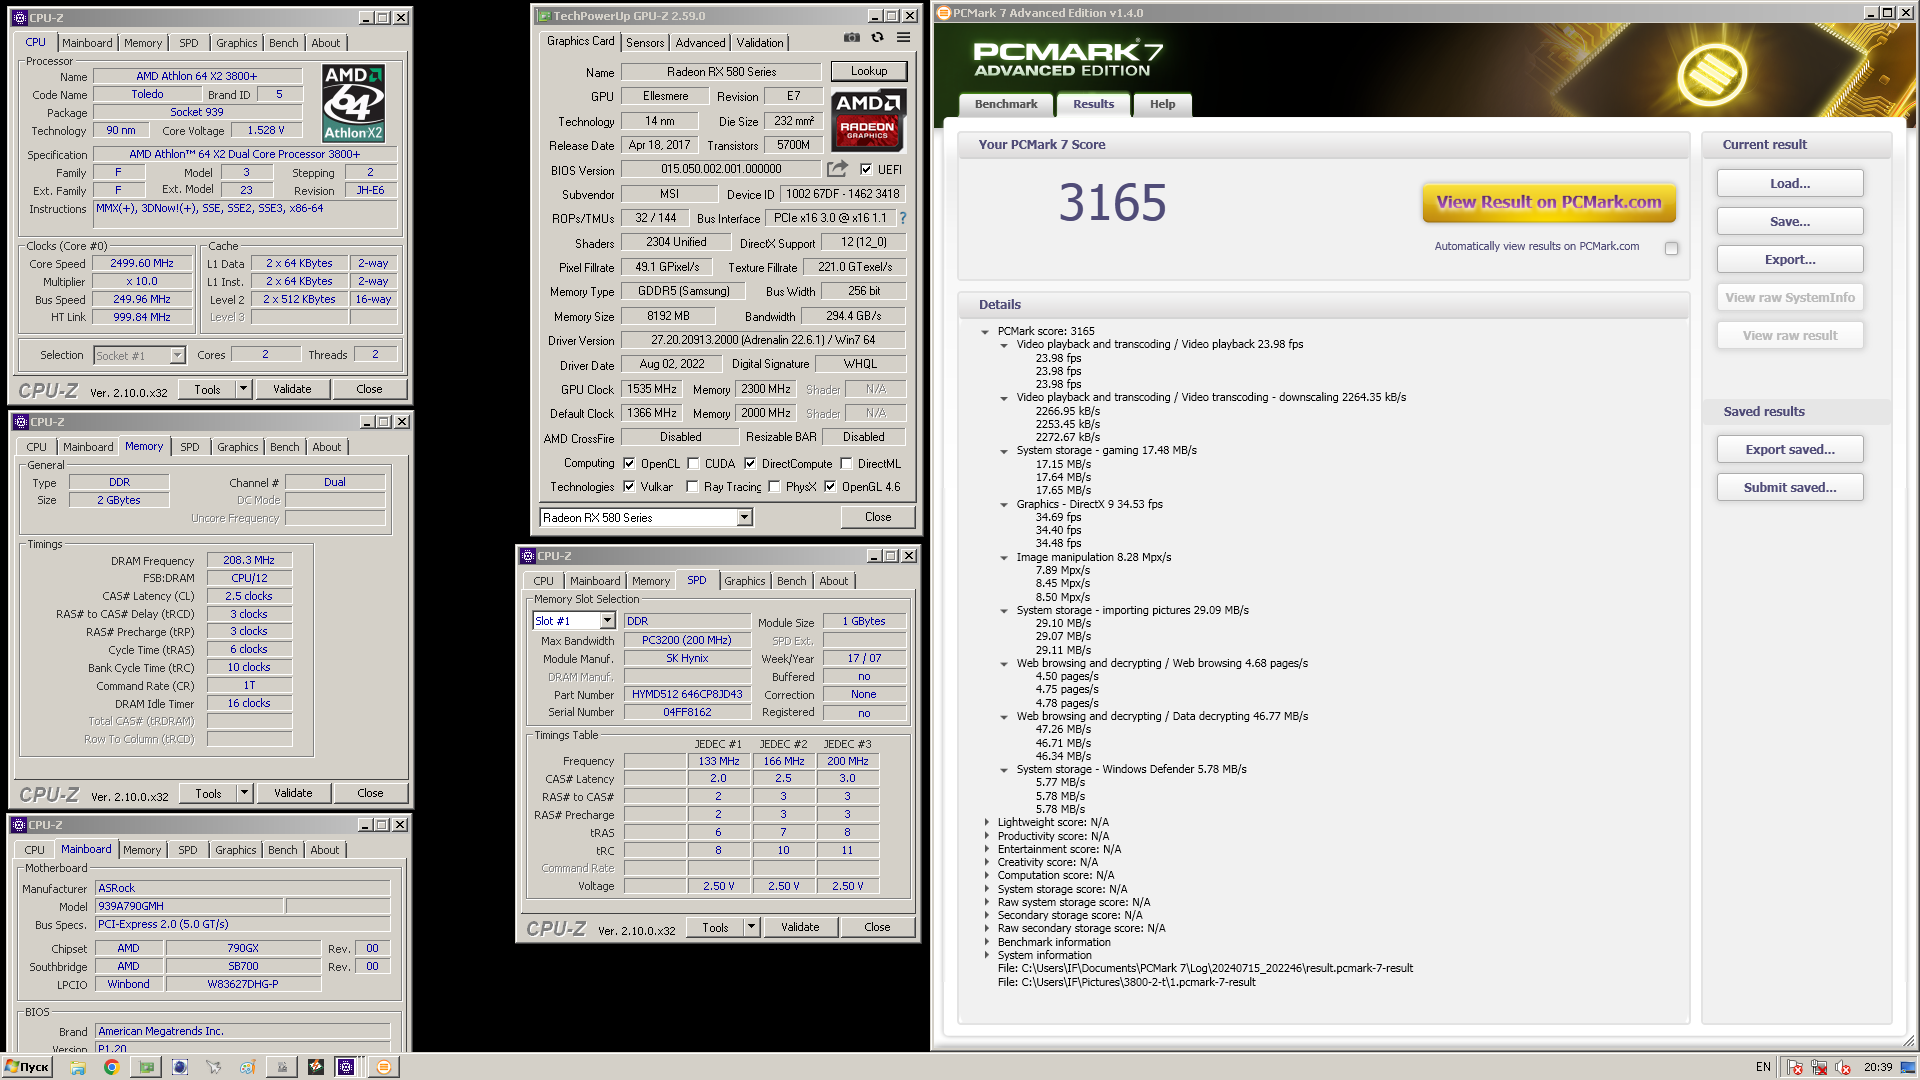Click the jet plane taskbar icon
The image size is (1920, 1080).
coord(214,1067)
